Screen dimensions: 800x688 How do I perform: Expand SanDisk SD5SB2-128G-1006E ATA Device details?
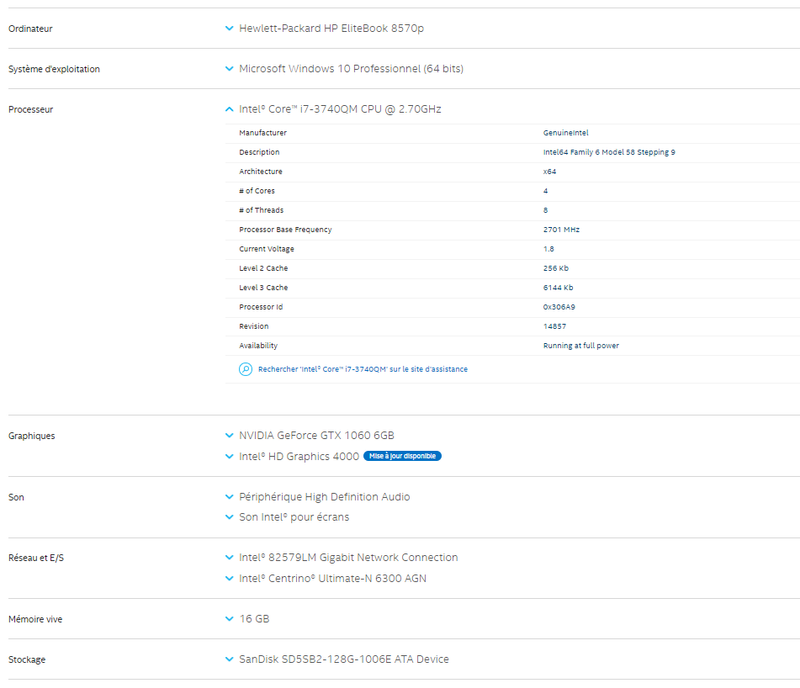[x=229, y=659]
